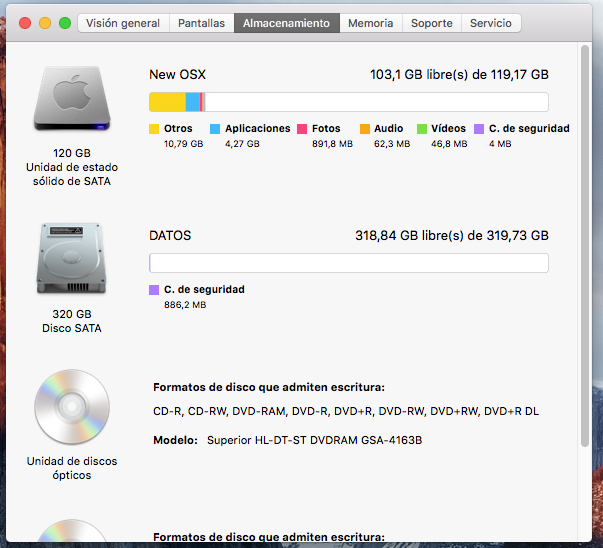Click the Fotos label
Viewport: 603px width, 548px height.
326,128
